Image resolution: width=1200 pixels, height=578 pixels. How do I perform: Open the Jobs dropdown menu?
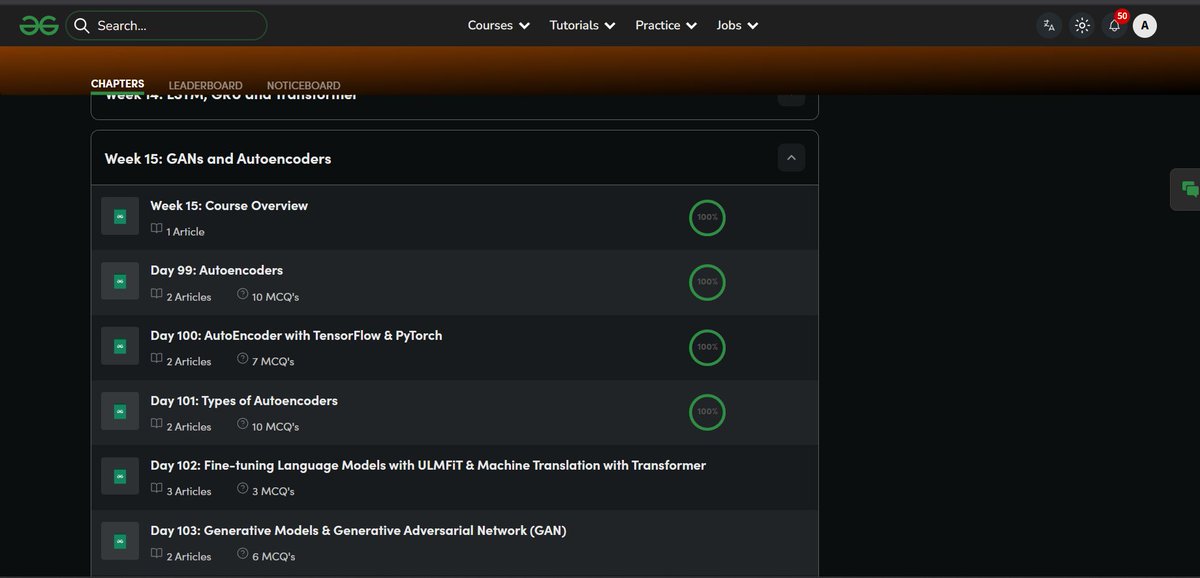pos(737,25)
